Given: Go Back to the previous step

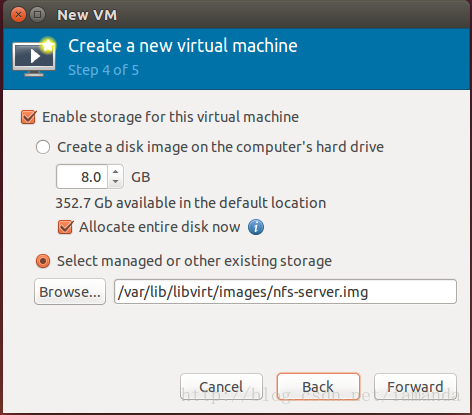Looking at the screenshot, I should [318, 387].
